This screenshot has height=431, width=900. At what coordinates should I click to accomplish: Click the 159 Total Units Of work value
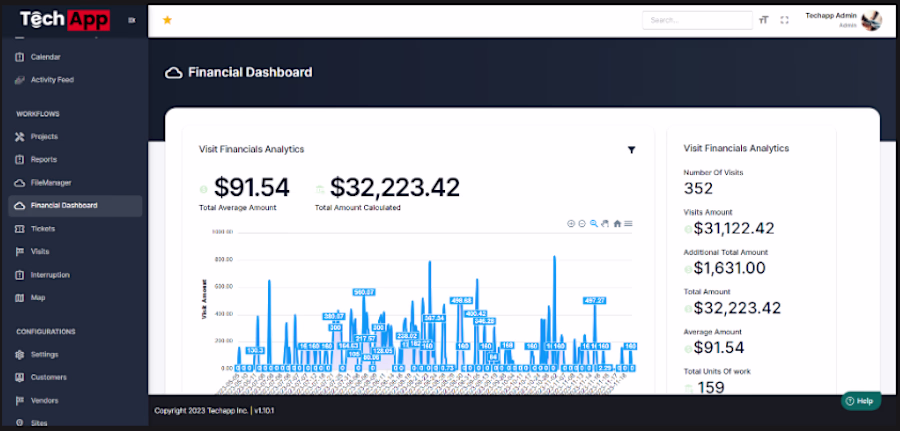coord(711,387)
